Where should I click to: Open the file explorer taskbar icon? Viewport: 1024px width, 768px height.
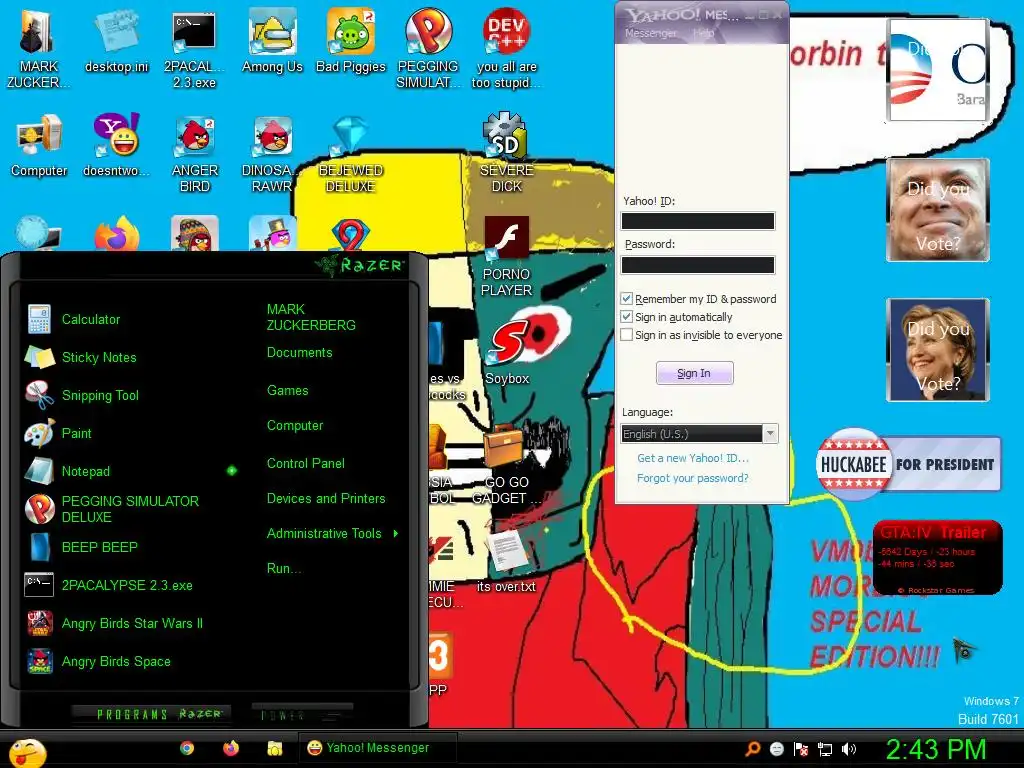click(274, 748)
